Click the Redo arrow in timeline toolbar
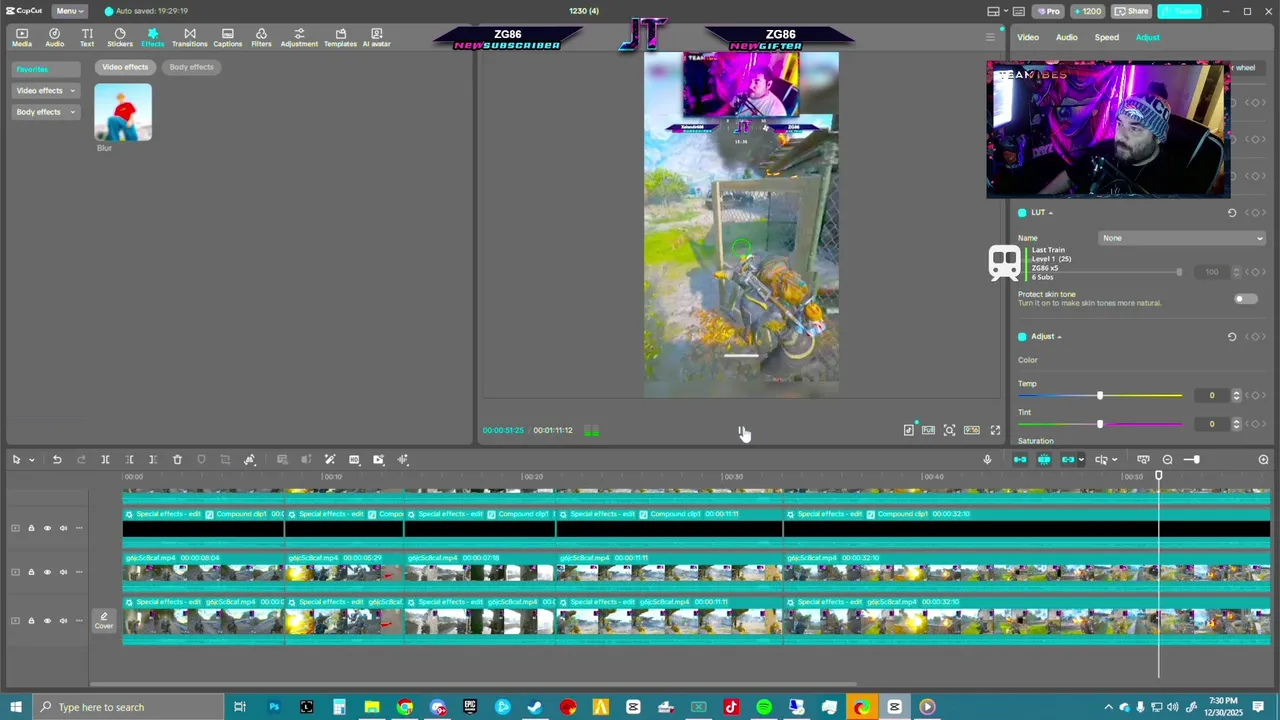Viewport: 1280px width, 720px height. coord(81,460)
